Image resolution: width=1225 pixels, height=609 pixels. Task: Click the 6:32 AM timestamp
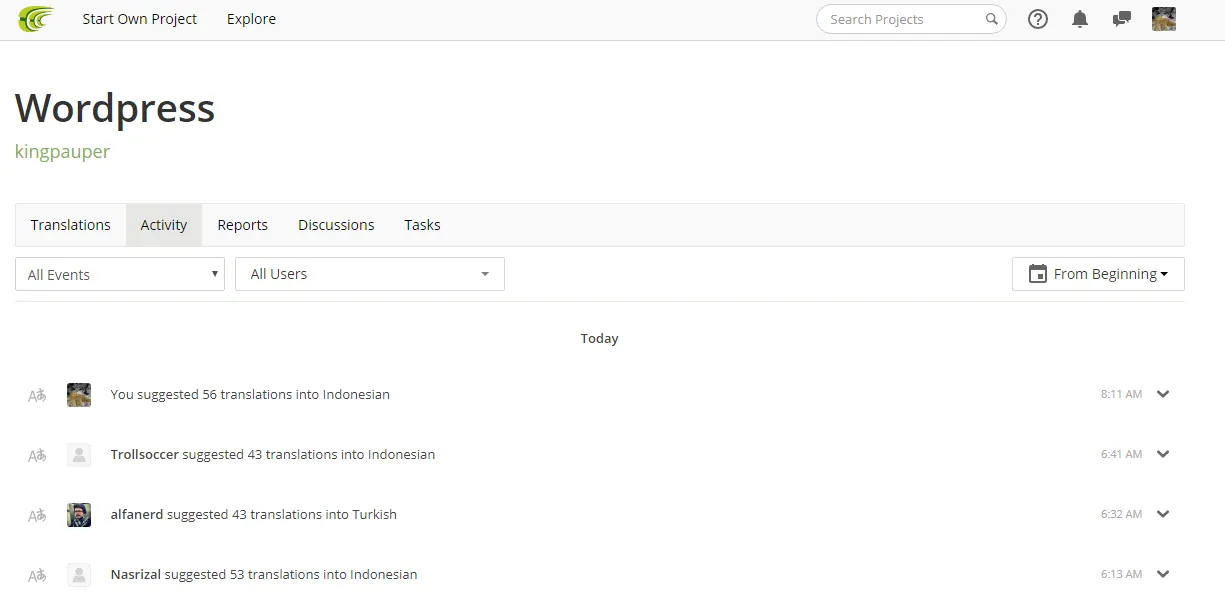(1121, 514)
